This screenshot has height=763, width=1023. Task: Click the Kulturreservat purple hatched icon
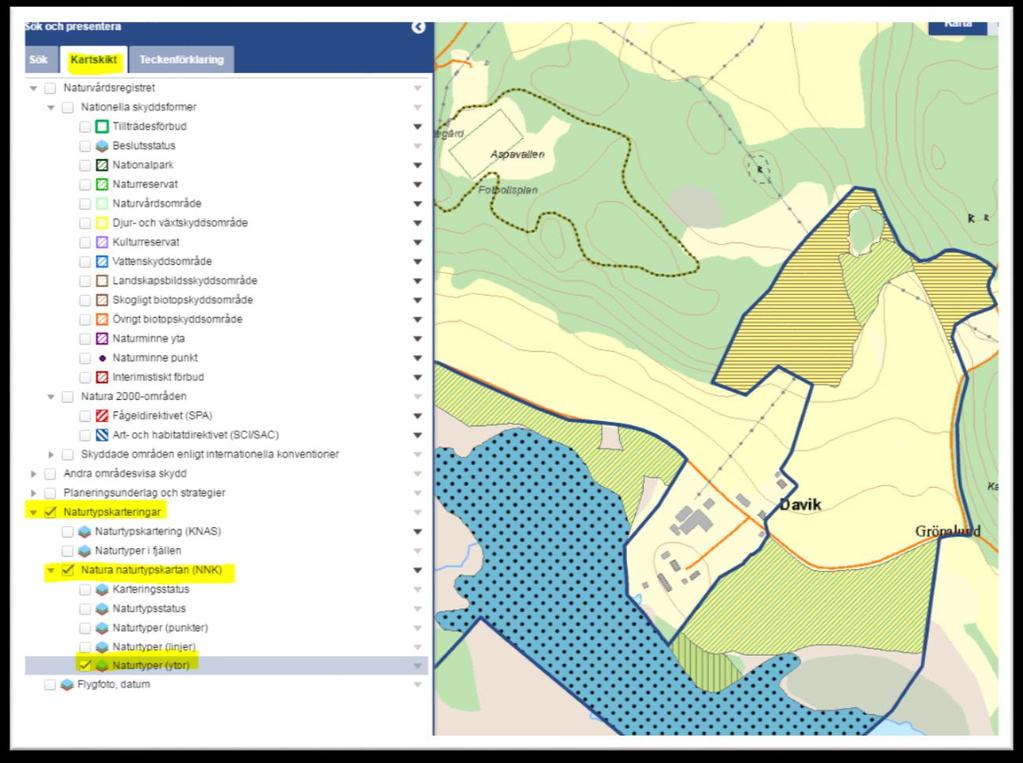point(102,242)
